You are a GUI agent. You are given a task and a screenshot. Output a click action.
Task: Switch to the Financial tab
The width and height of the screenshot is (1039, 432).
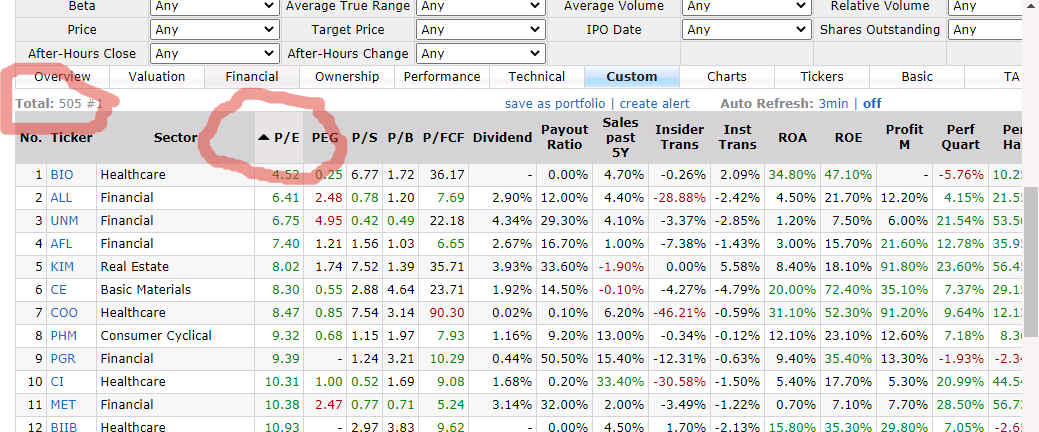[252, 77]
